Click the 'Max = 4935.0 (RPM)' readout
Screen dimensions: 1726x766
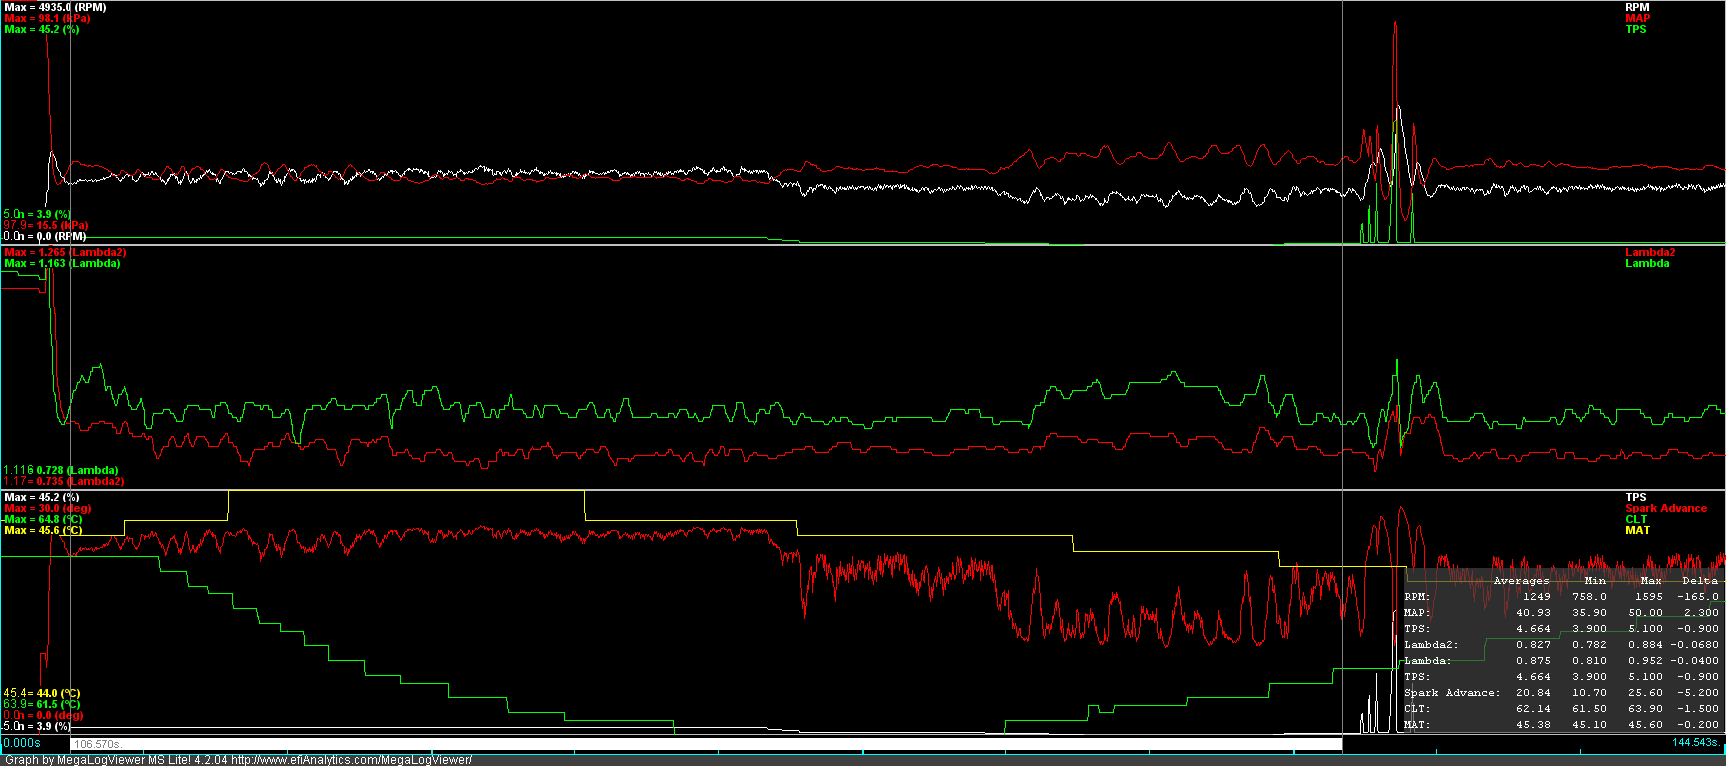click(55, 7)
